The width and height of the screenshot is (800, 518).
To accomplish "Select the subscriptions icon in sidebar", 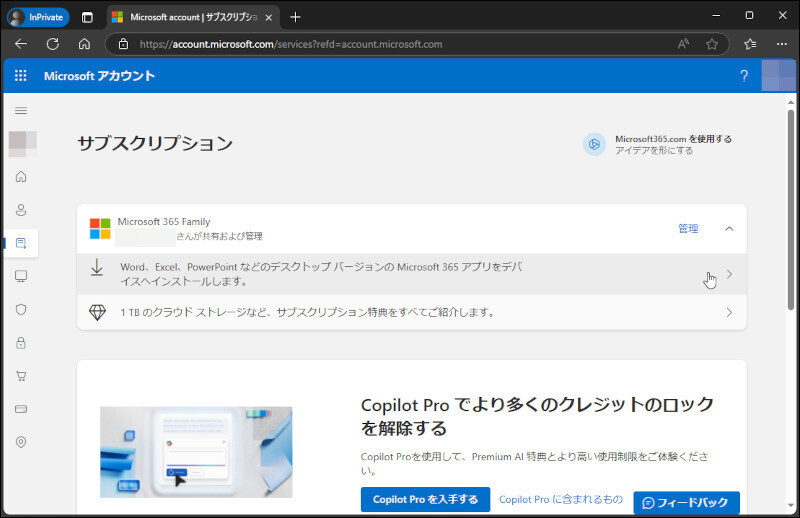I will [x=21, y=243].
